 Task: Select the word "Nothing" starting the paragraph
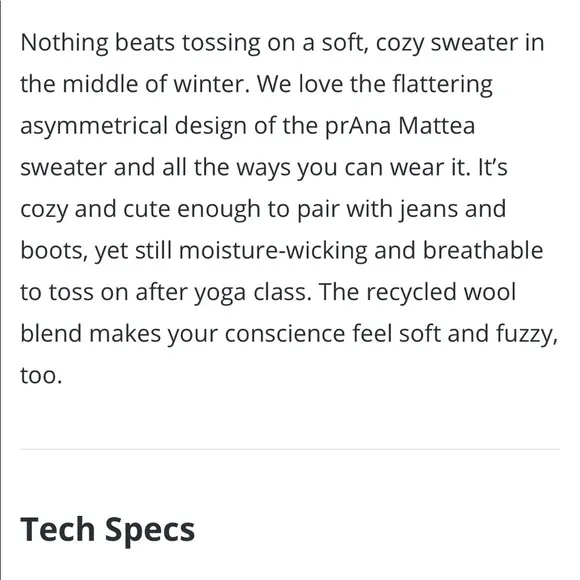point(64,43)
